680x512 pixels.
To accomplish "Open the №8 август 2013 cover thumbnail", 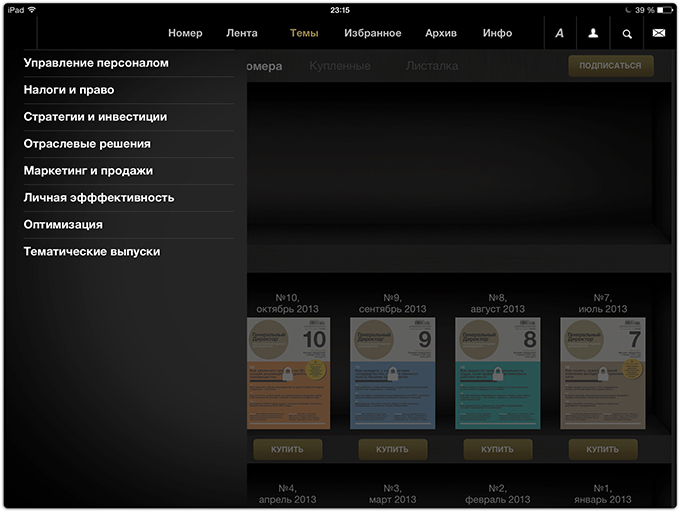I will [x=498, y=373].
